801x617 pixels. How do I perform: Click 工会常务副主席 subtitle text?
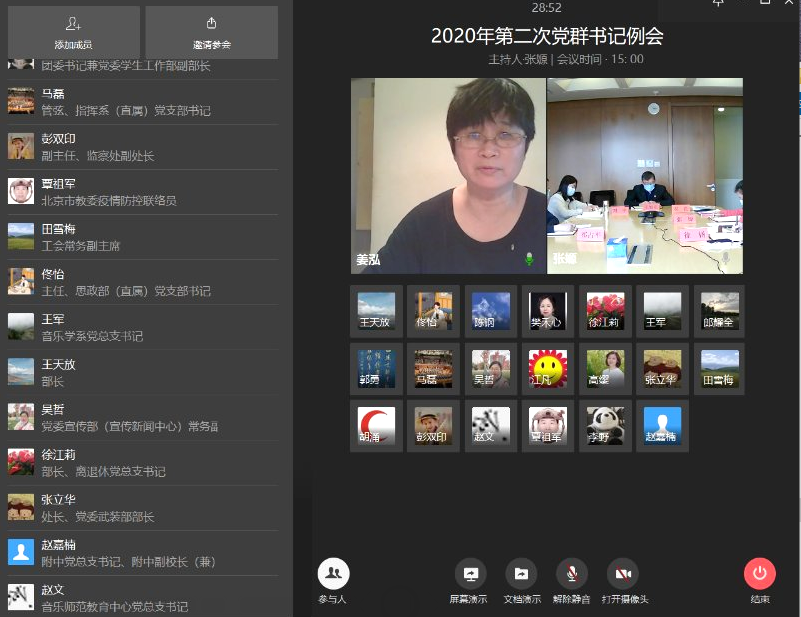(81, 246)
